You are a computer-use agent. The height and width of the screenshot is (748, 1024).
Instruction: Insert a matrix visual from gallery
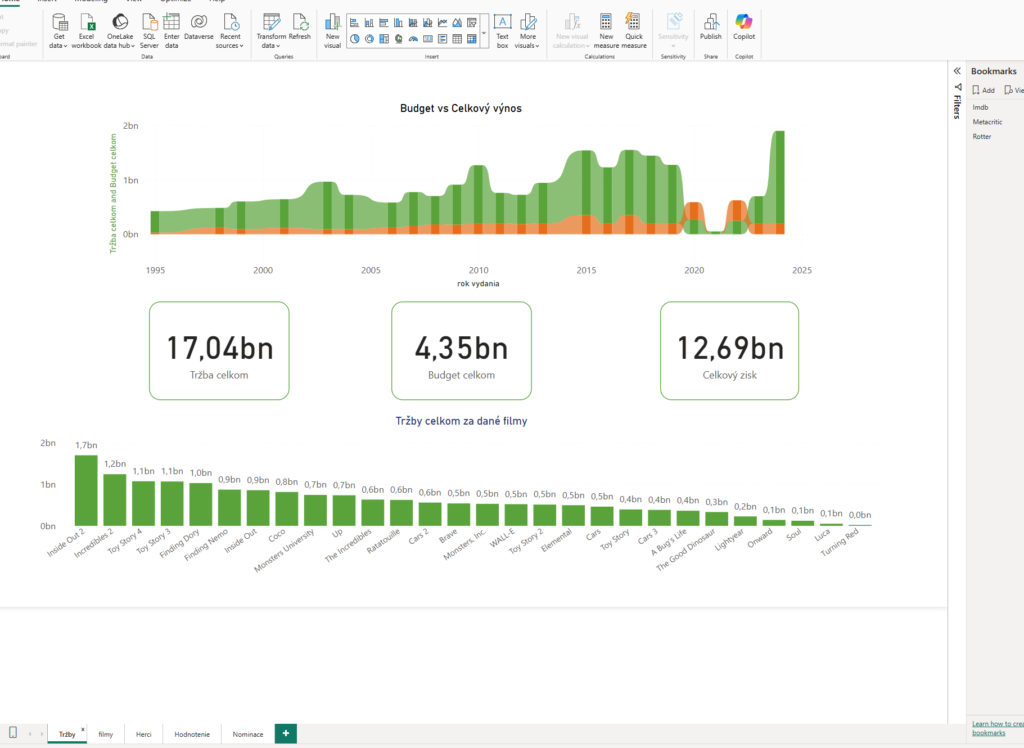(472, 39)
